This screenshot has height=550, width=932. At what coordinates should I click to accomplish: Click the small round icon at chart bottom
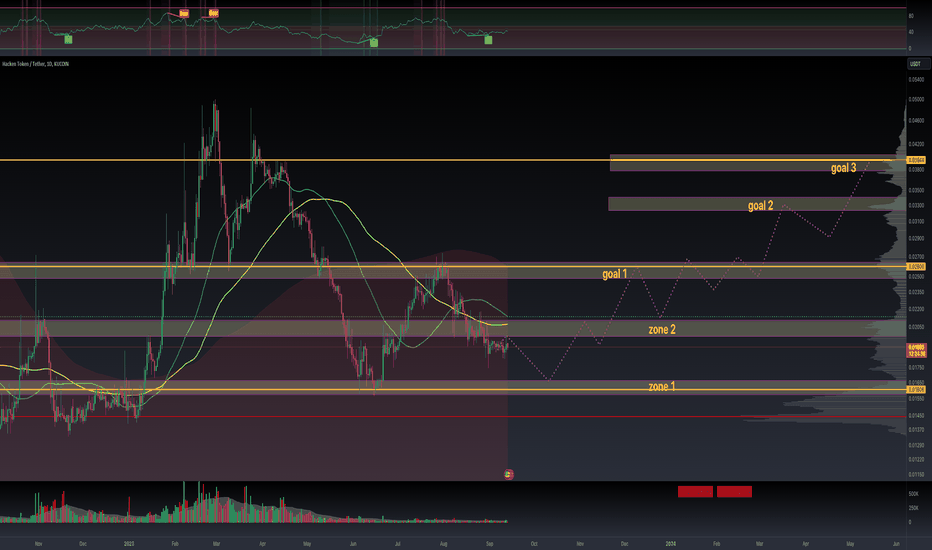508,474
